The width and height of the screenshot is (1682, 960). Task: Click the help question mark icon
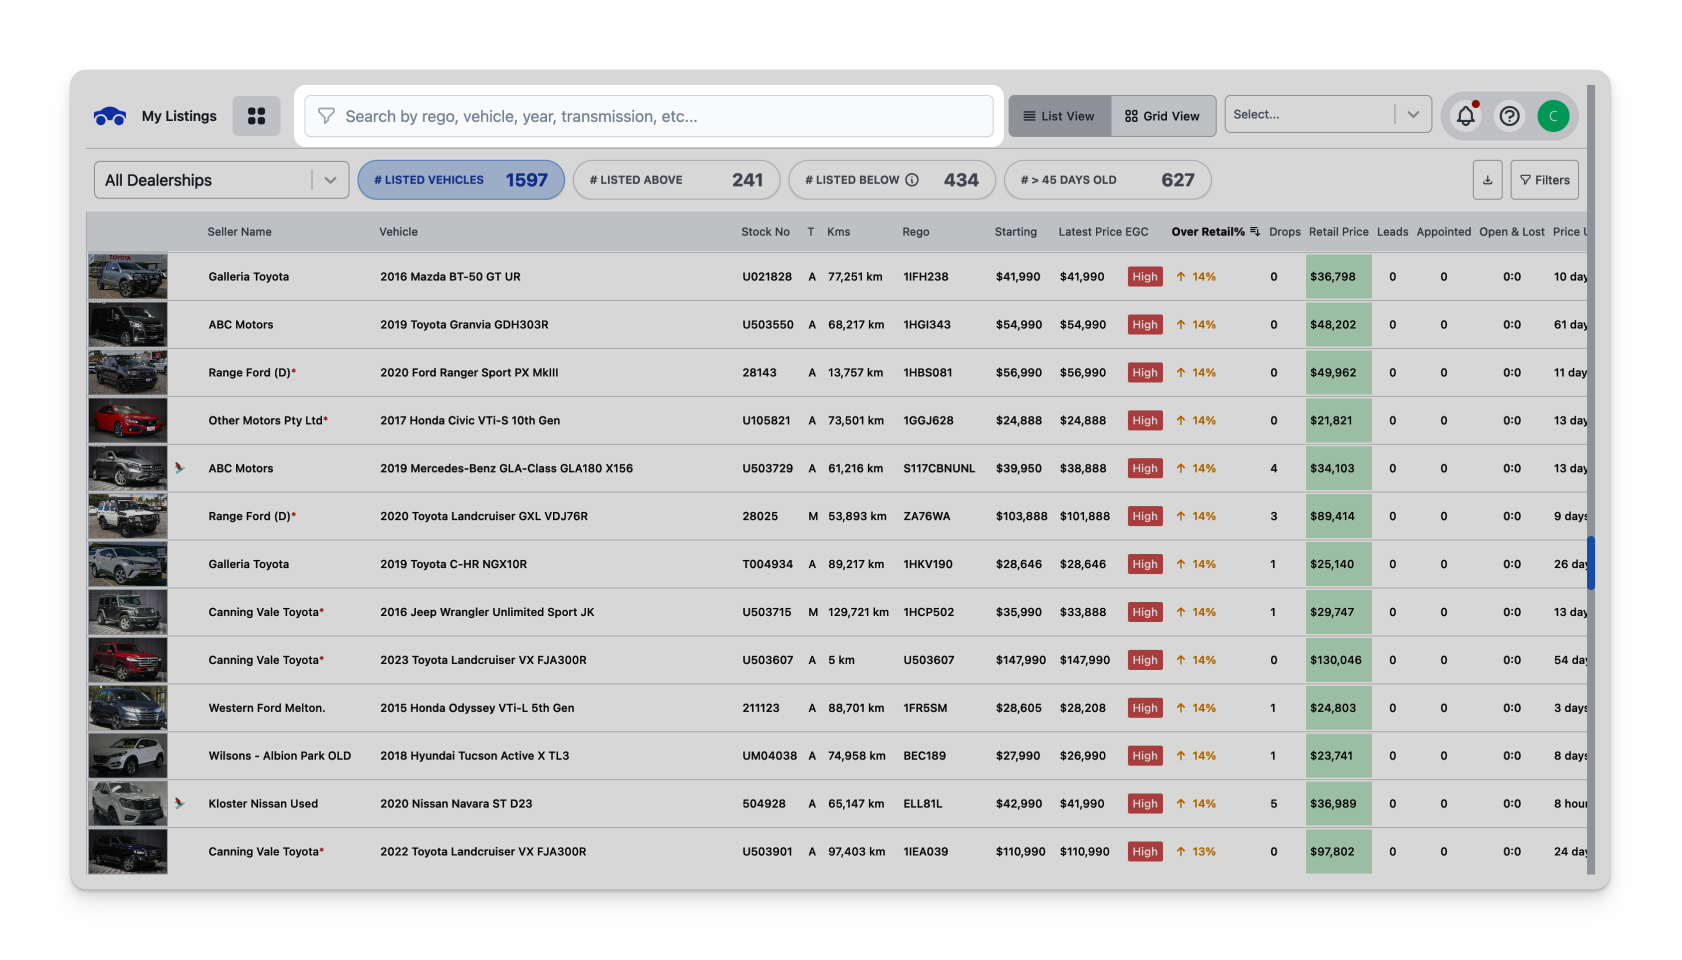[x=1509, y=116]
